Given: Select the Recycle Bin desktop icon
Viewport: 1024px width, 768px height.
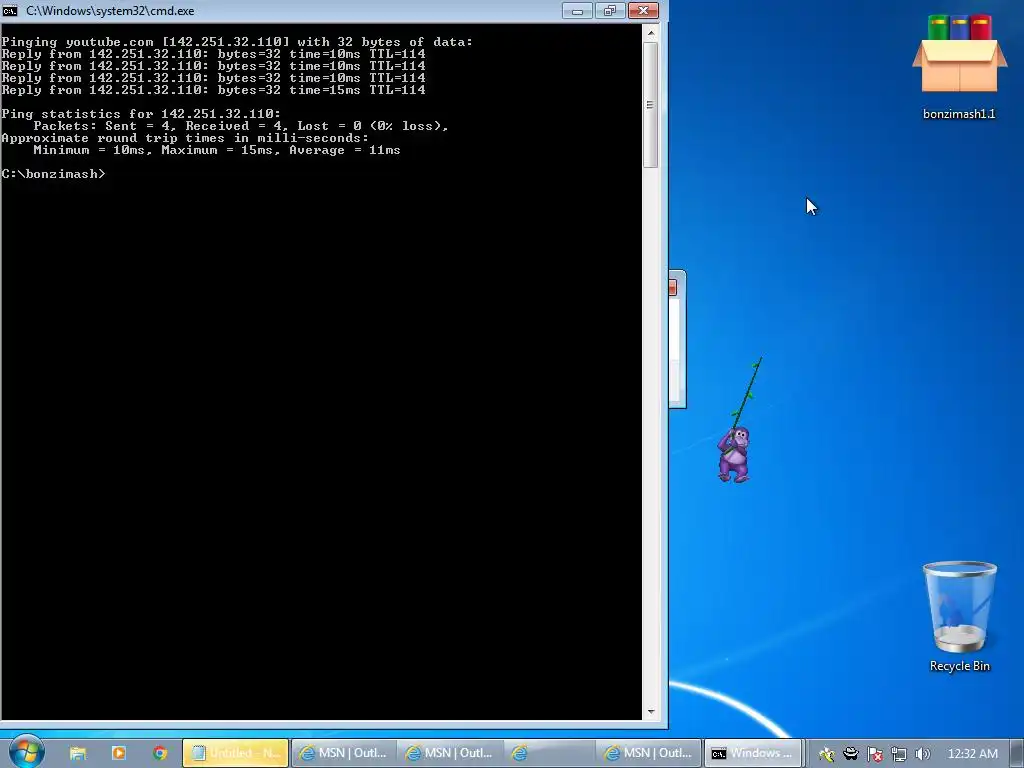Looking at the screenshot, I should tap(959, 616).
